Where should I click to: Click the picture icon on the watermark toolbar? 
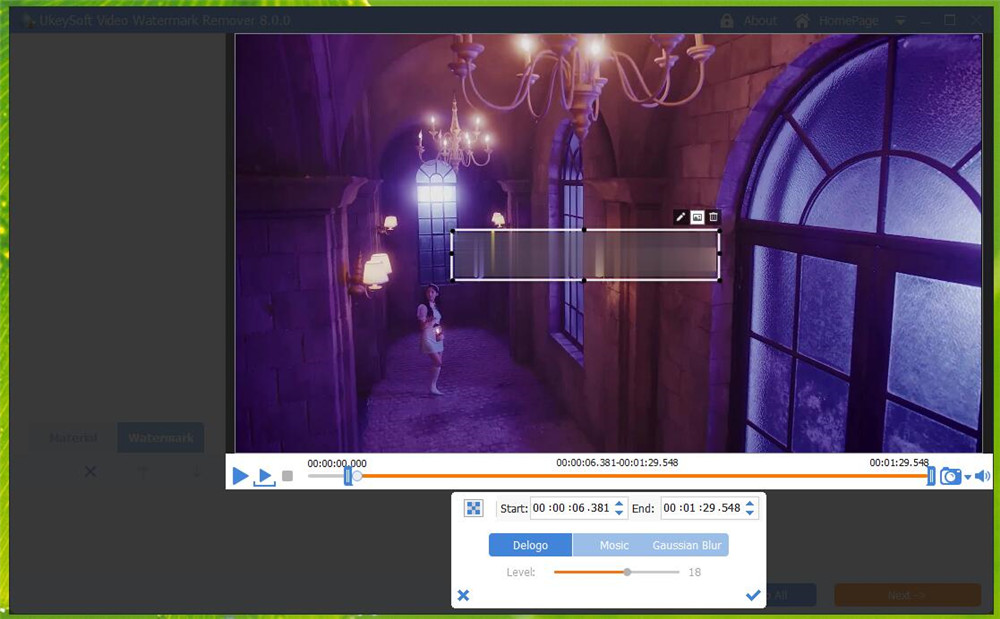(697, 216)
